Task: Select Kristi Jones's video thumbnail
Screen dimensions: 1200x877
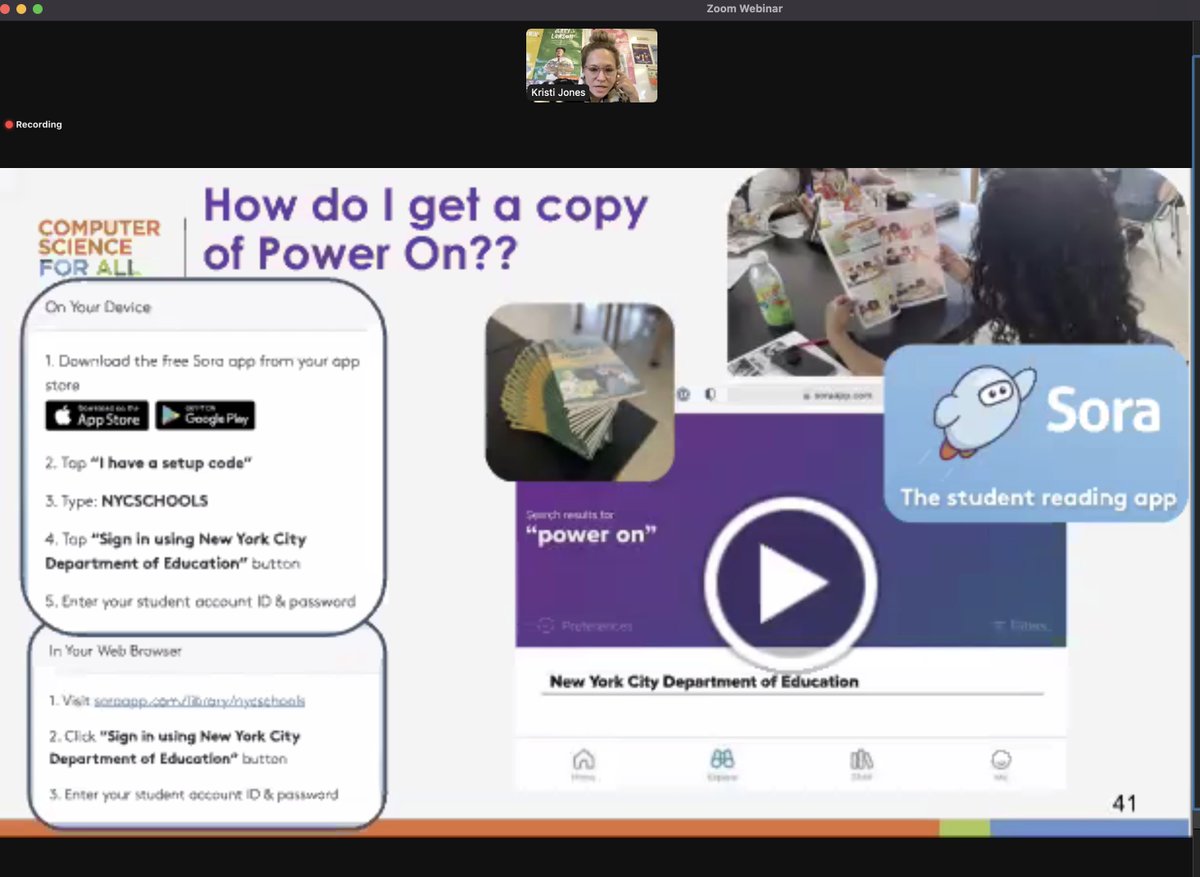Action: tap(592, 66)
